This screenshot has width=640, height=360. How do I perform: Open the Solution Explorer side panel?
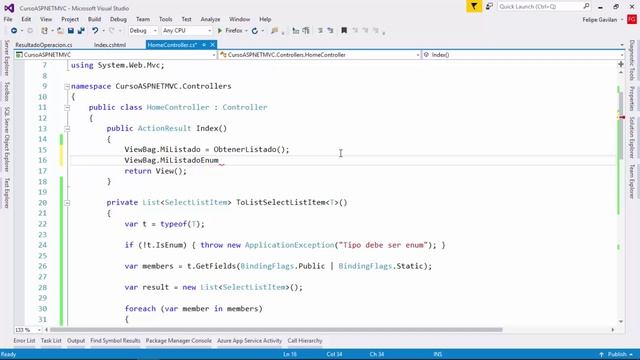point(632,137)
